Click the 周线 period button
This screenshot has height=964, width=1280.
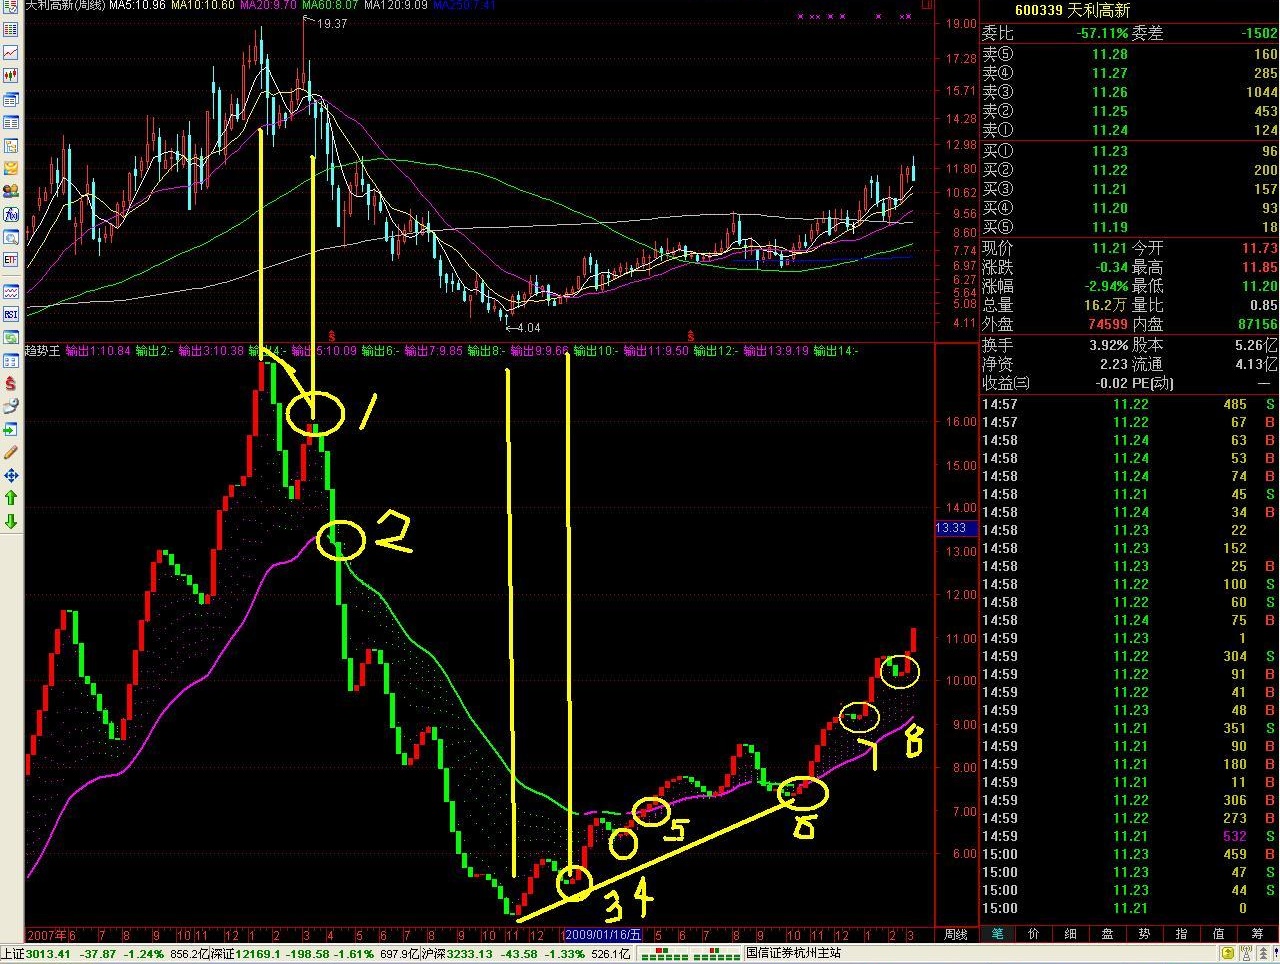pos(956,934)
